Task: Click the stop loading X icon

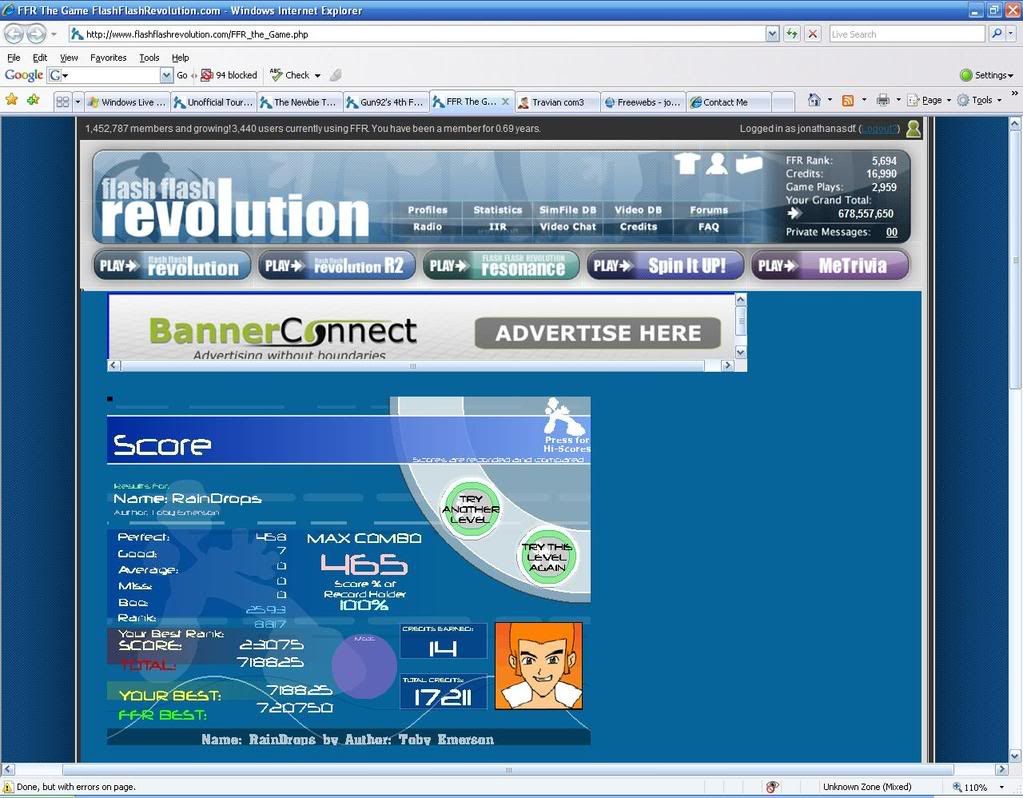Action: [813, 34]
